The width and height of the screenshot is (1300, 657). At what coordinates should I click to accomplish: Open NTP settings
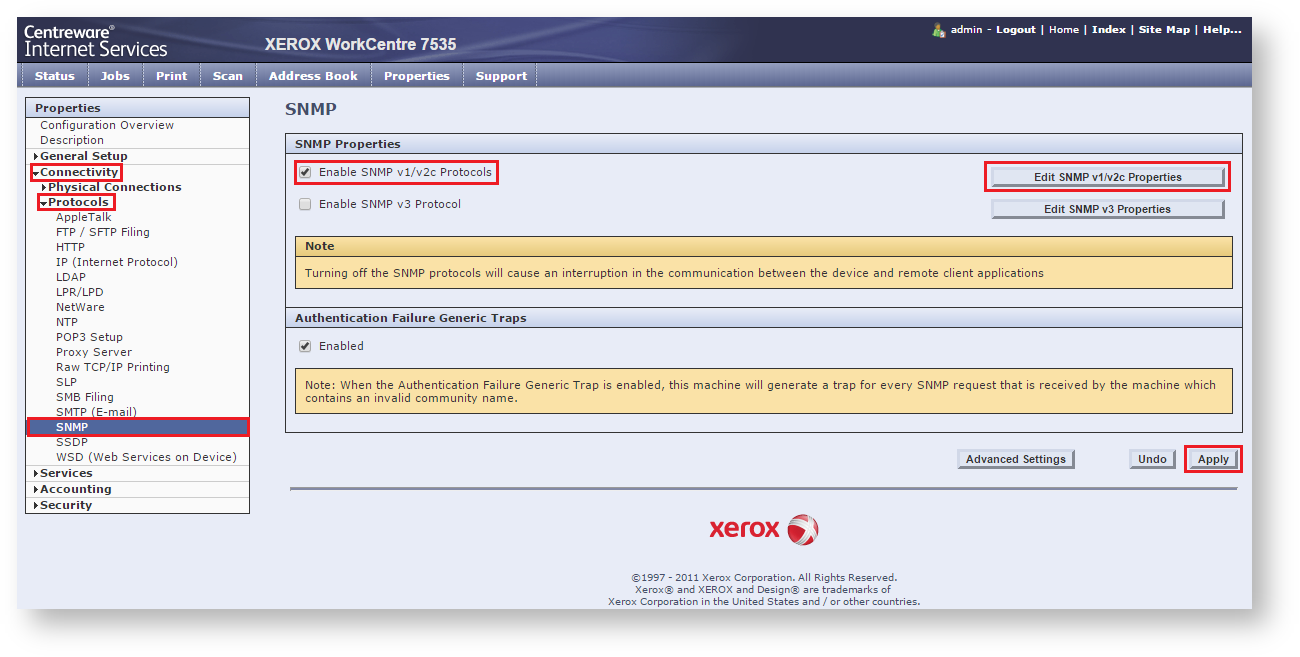67,322
